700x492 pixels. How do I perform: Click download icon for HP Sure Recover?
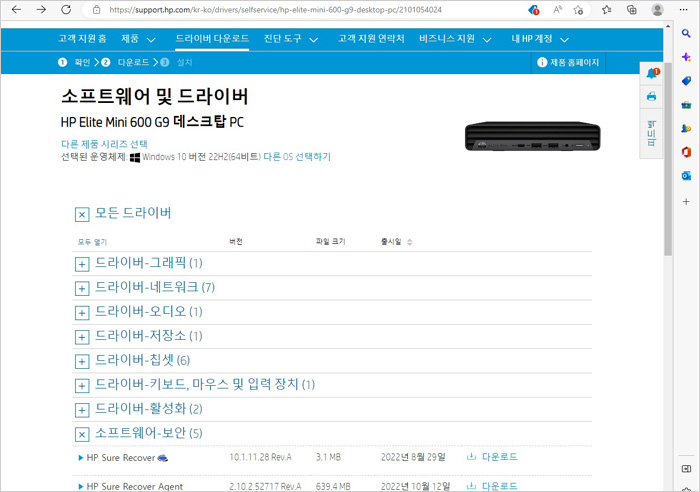(x=471, y=456)
